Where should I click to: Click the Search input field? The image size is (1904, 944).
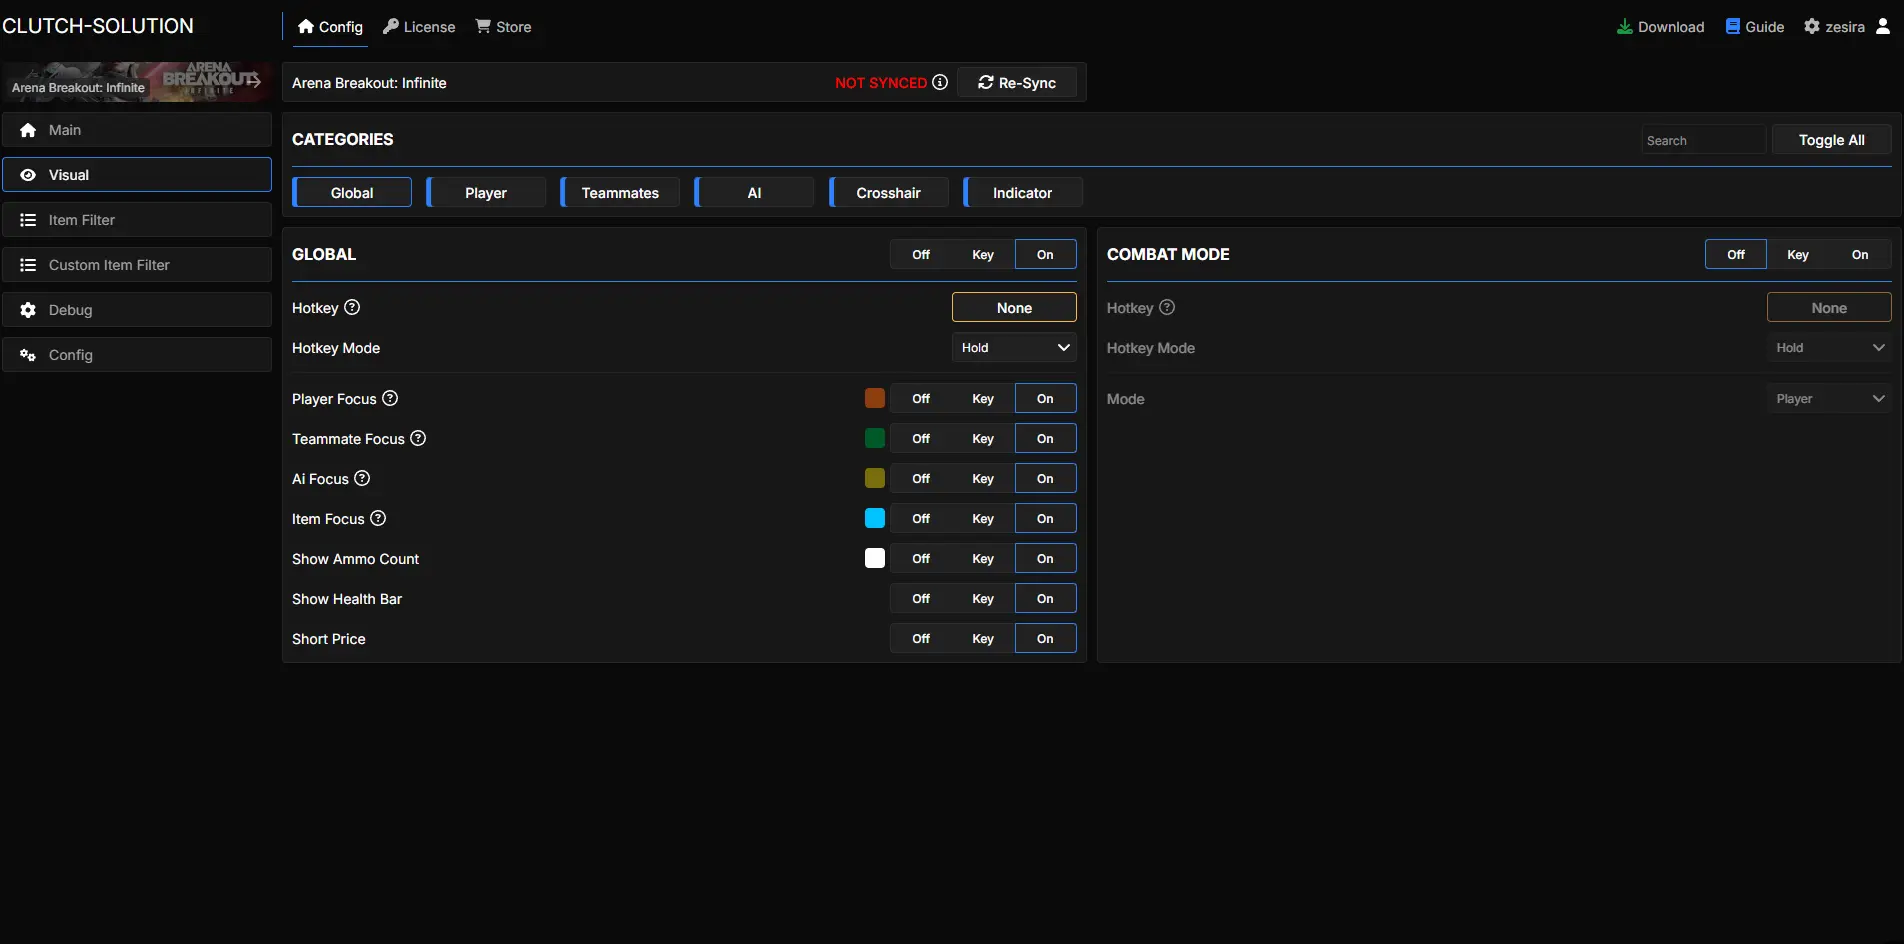coord(1703,140)
